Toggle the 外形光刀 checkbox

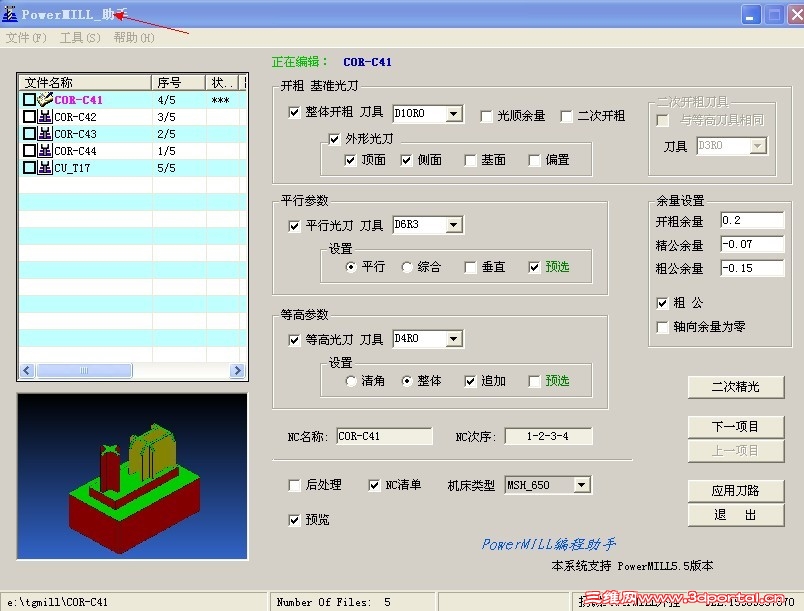[334, 139]
